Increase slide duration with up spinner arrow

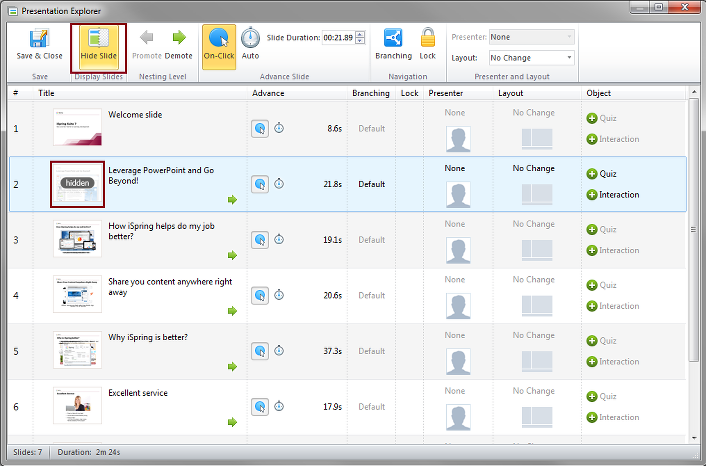point(360,35)
